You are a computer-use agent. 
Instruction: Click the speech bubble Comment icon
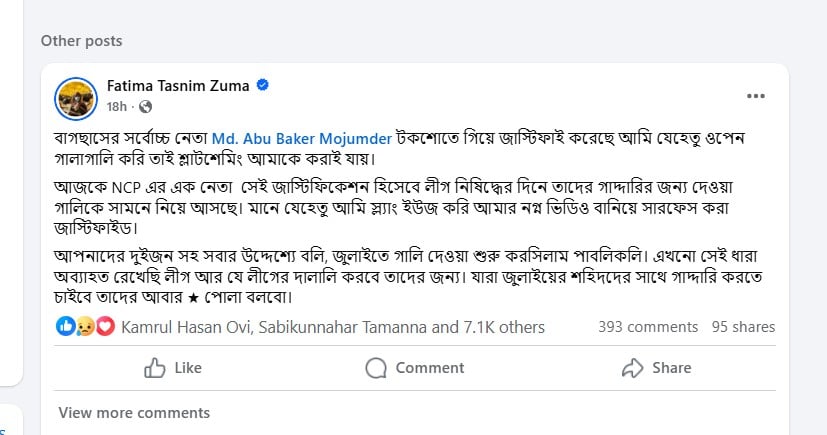pyautogui.click(x=376, y=368)
